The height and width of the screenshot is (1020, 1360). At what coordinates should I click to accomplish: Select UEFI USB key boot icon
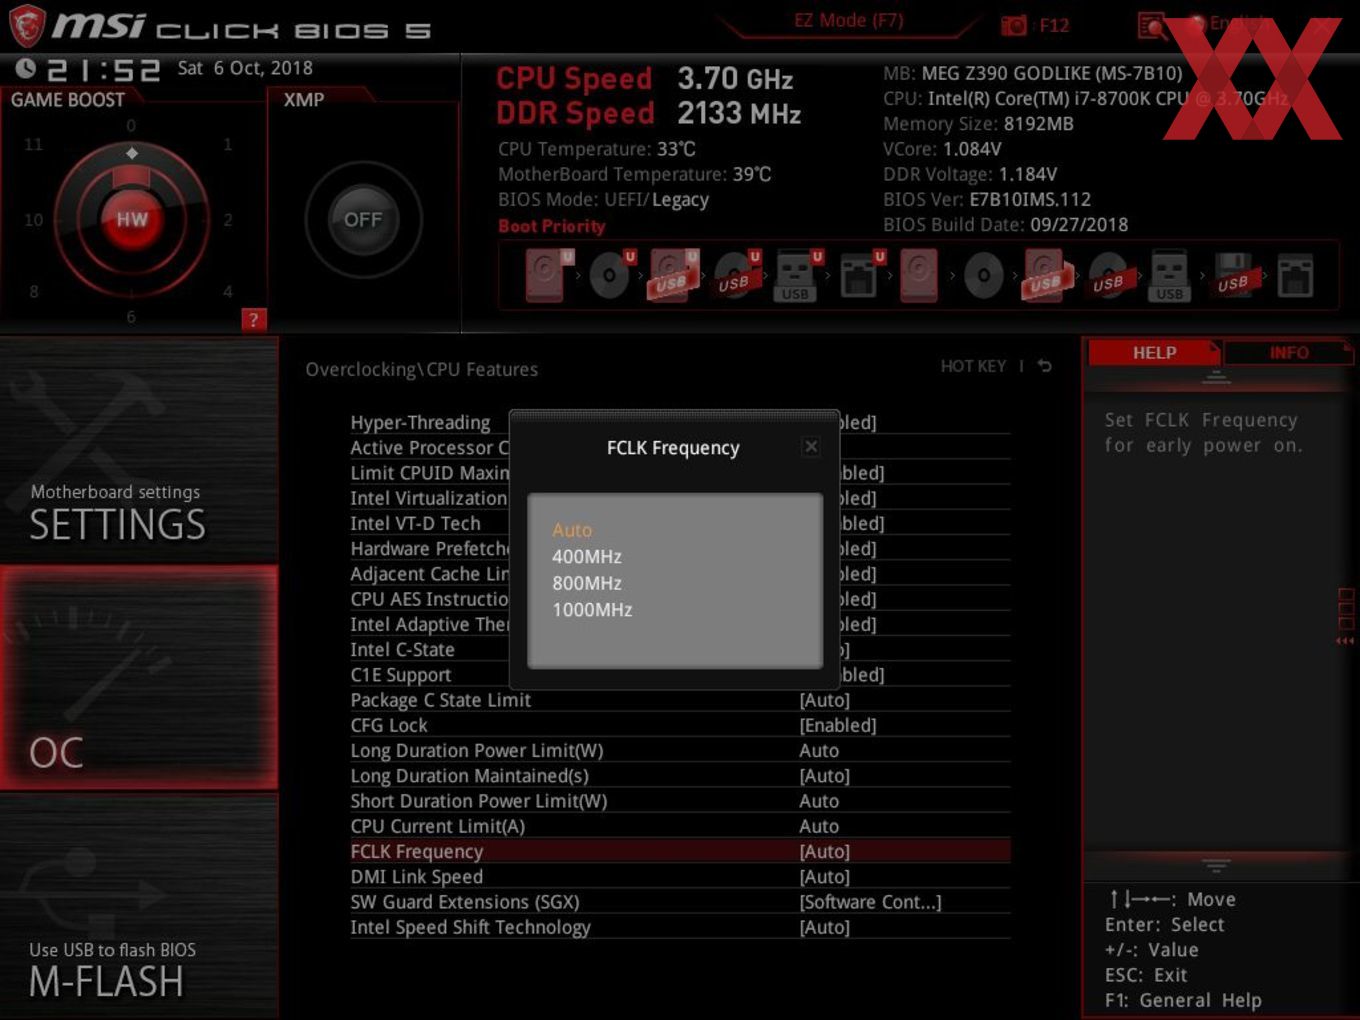pos(799,275)
